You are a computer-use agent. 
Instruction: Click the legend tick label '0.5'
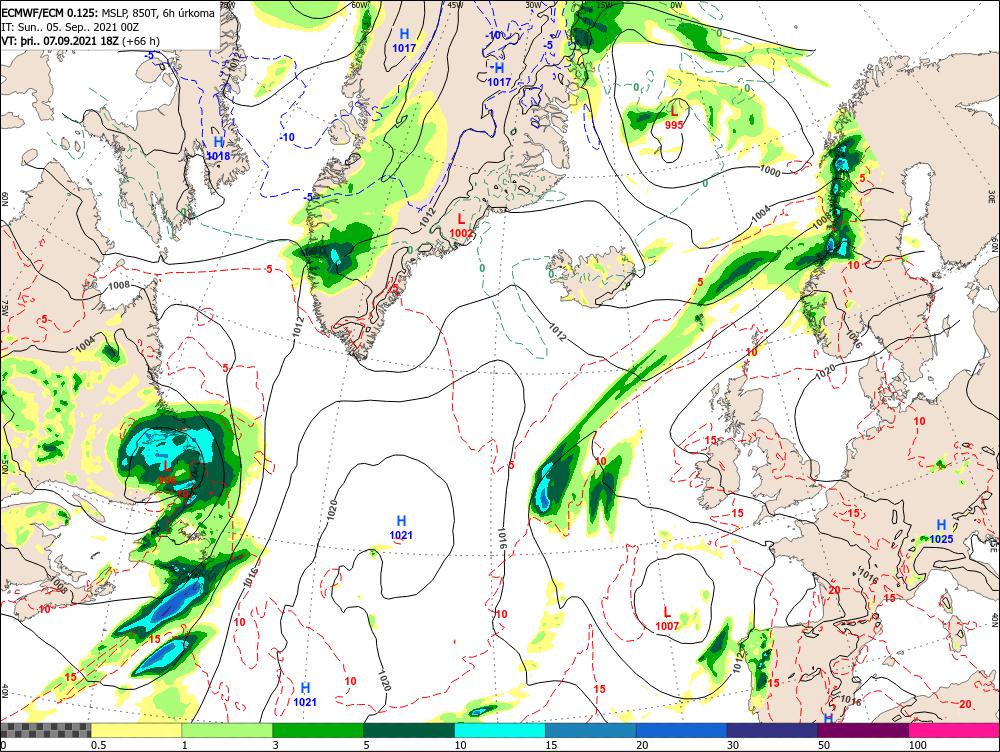[x=98, y=745]
